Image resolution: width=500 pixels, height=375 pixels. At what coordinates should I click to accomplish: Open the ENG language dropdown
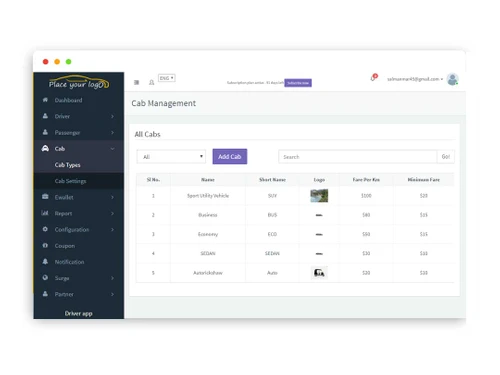point(166,78)
